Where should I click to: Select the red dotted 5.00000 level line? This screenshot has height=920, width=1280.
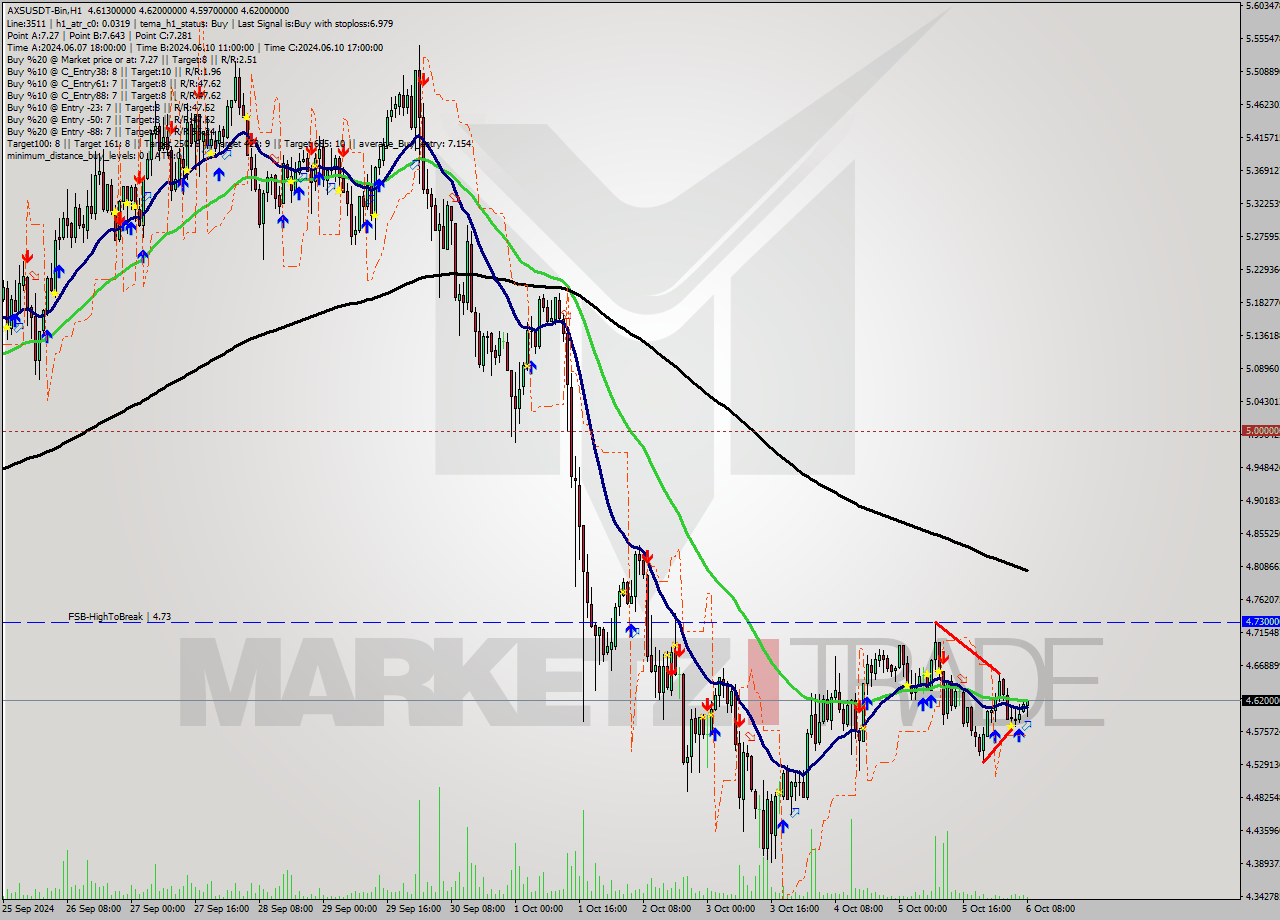coord(620,431)
